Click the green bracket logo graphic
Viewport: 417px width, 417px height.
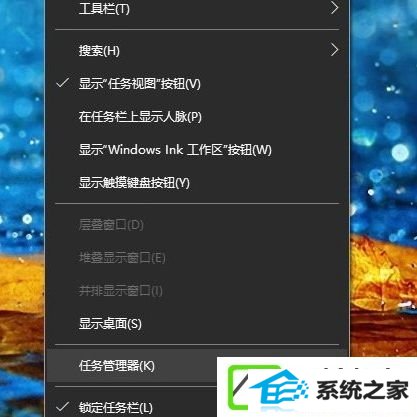click(238, 387)
